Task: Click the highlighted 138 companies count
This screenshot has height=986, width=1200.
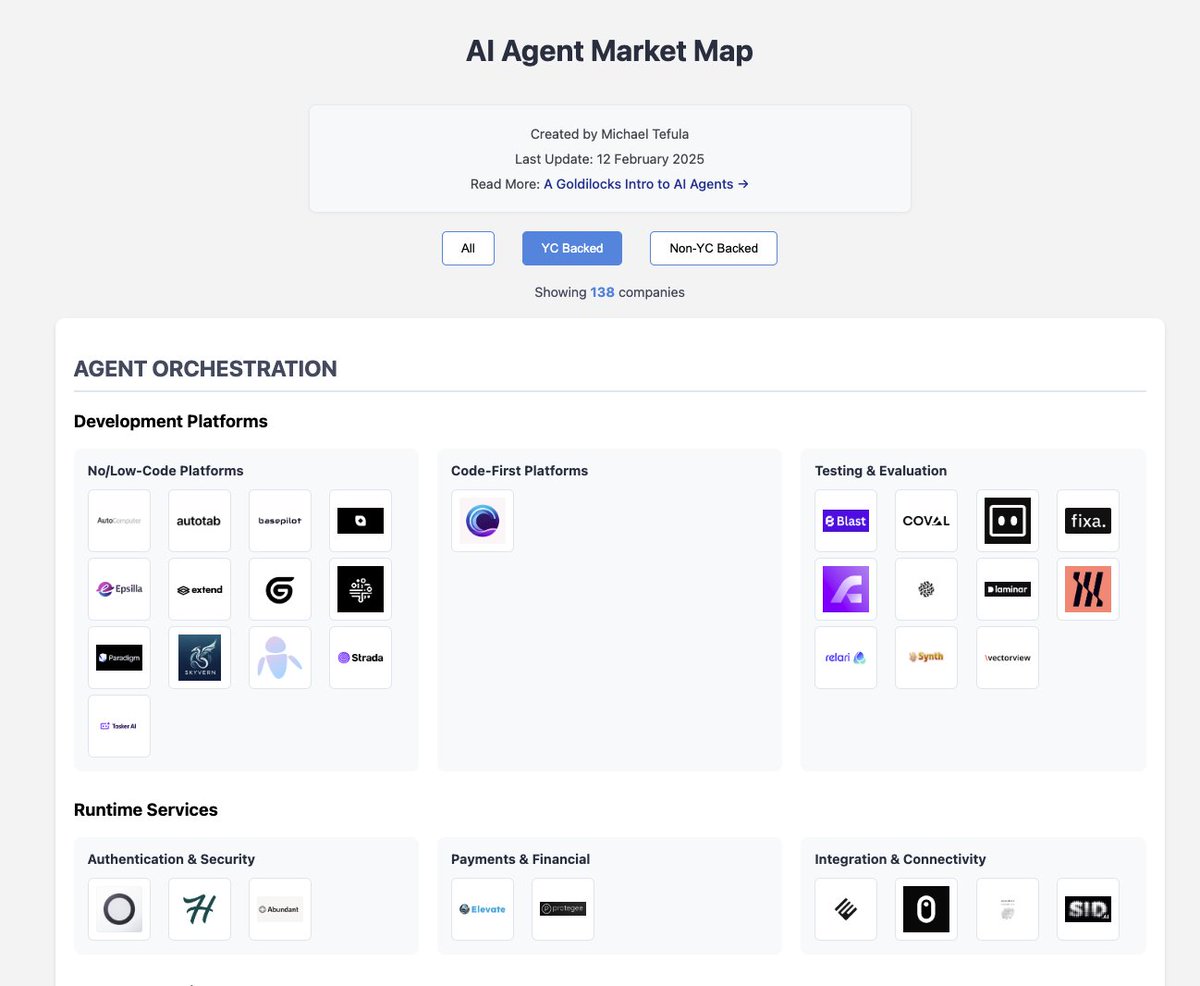Action: 602,292
